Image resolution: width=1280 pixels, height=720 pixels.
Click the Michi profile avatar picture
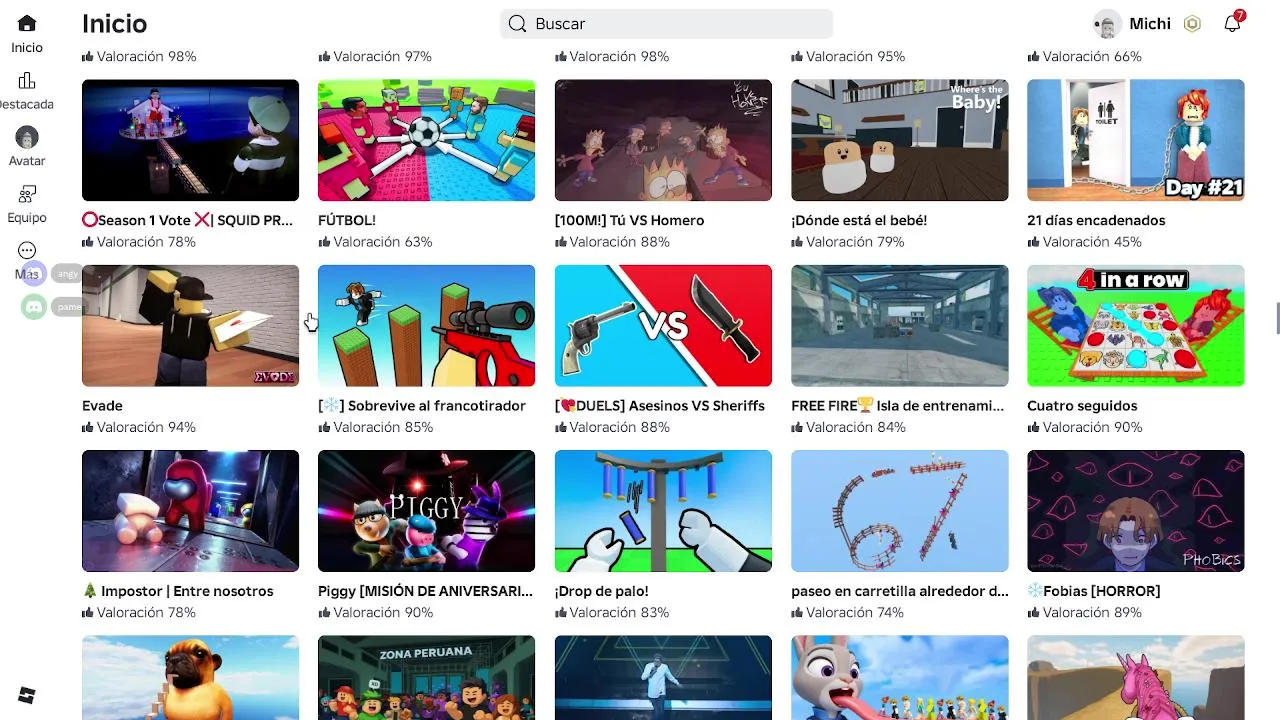click(x=1107, y=24)
